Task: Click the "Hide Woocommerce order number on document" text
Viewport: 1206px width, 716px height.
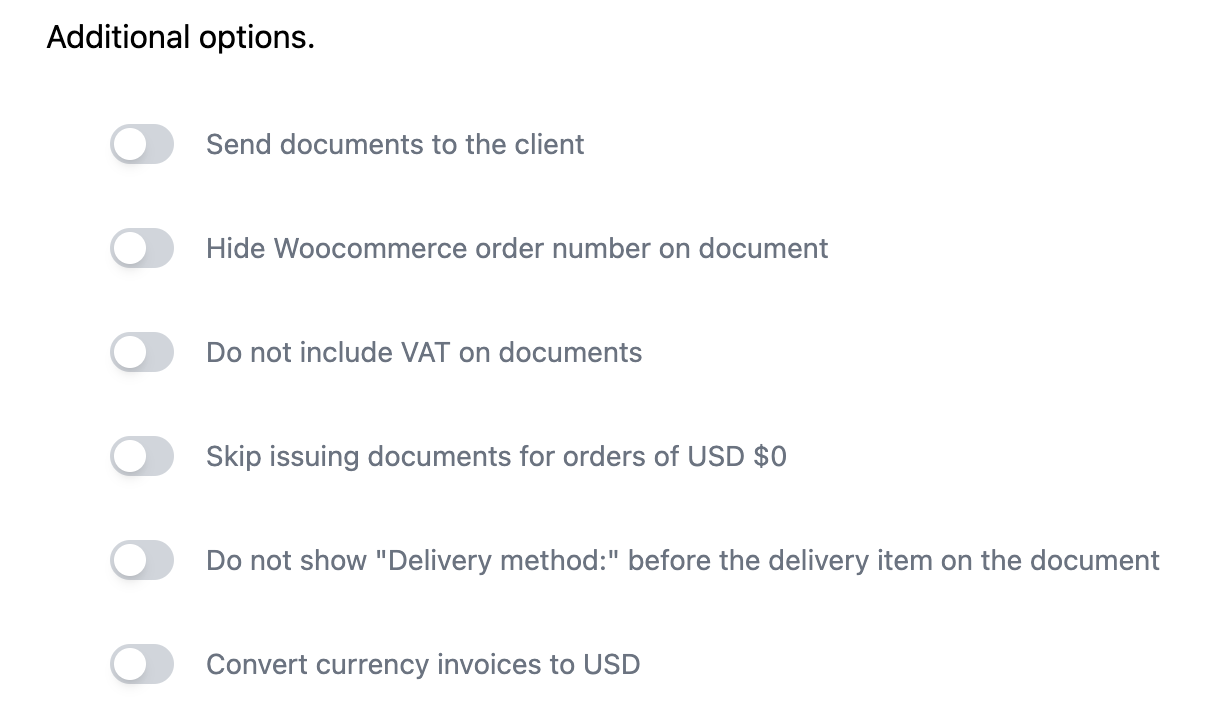Action: [517, 248]
